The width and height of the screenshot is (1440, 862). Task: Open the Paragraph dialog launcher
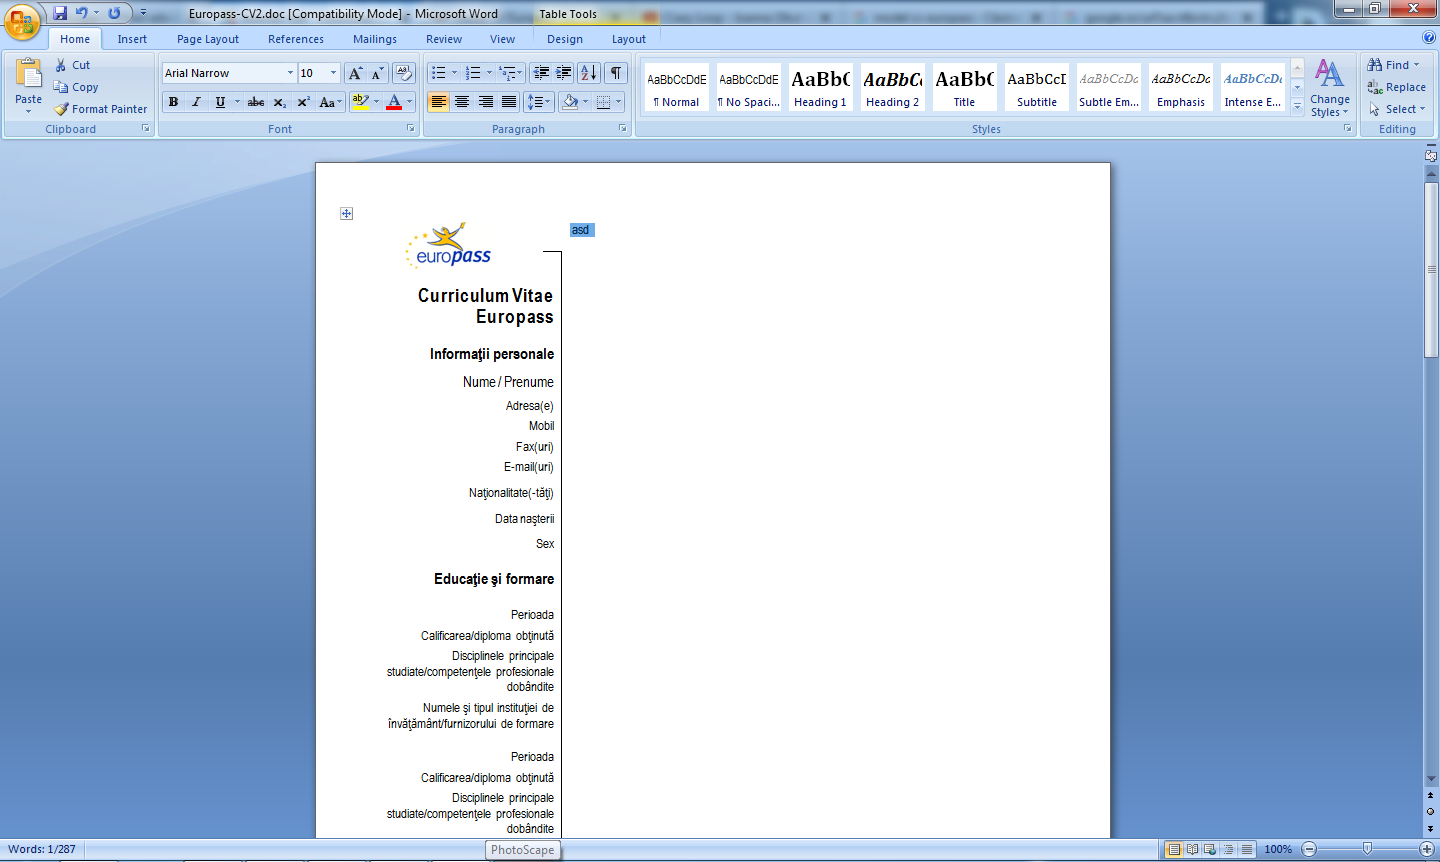[x=623, y=129]
